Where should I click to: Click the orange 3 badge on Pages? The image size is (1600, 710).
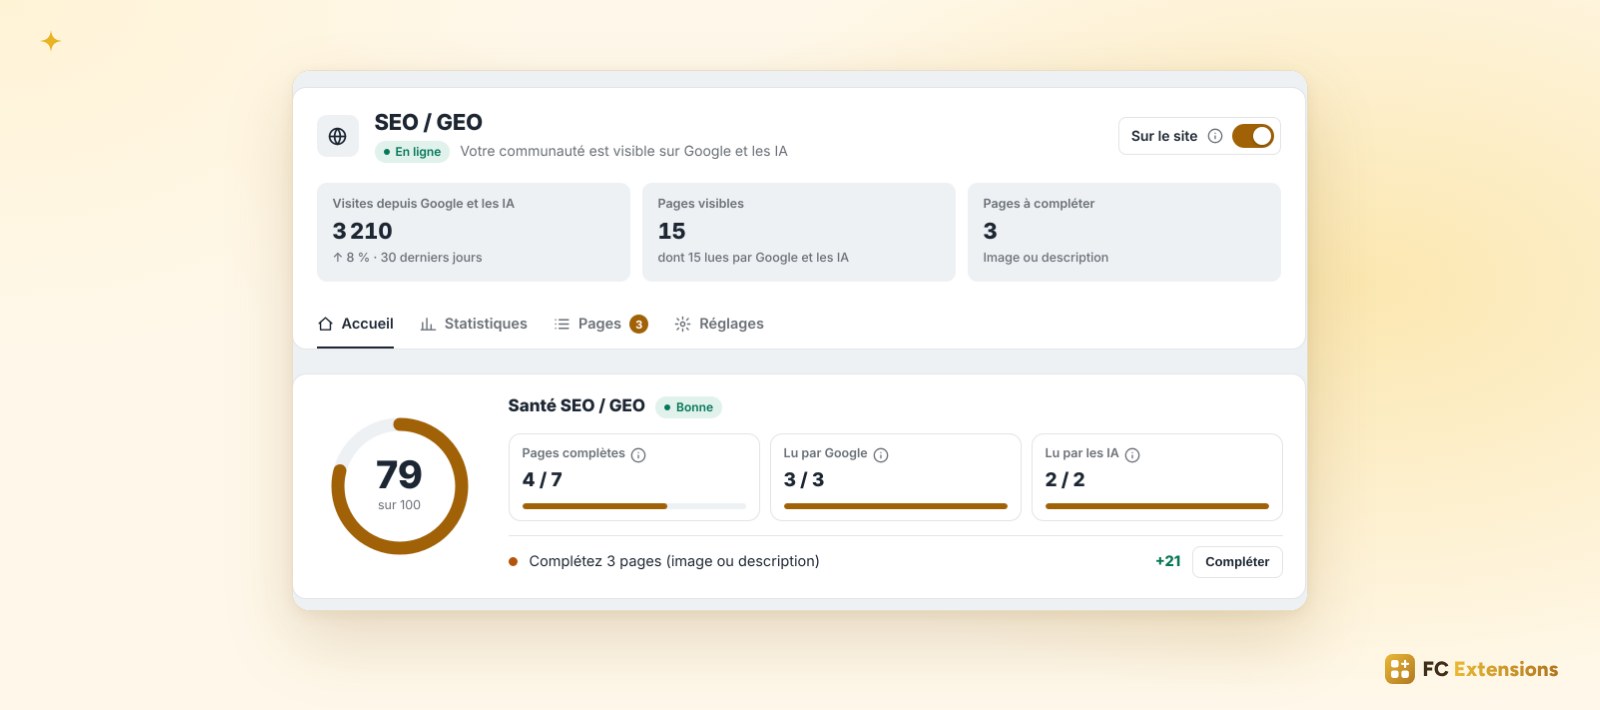pos(639,324)
